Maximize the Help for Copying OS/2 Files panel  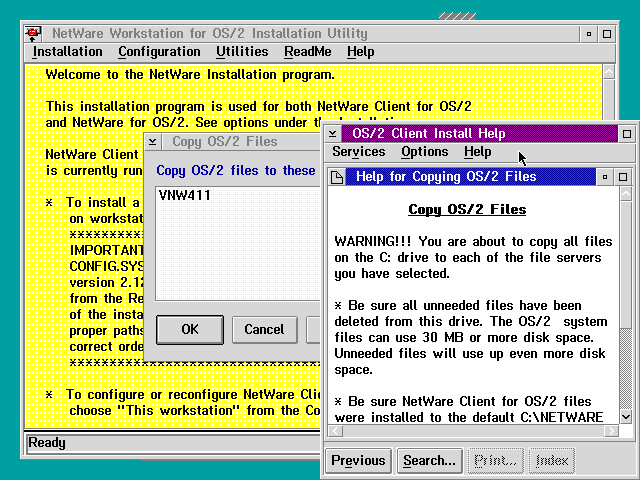pyautogui.click(x=623, y=177)
